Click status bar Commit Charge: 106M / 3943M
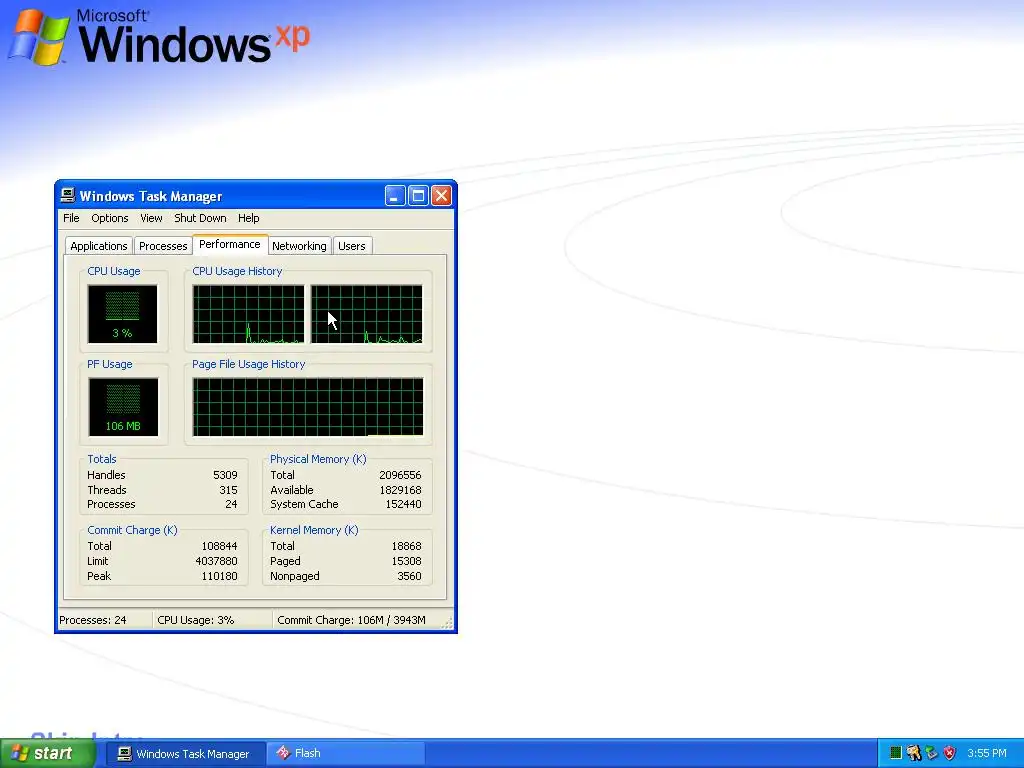1024x768 pixels. tap(351, 620)
